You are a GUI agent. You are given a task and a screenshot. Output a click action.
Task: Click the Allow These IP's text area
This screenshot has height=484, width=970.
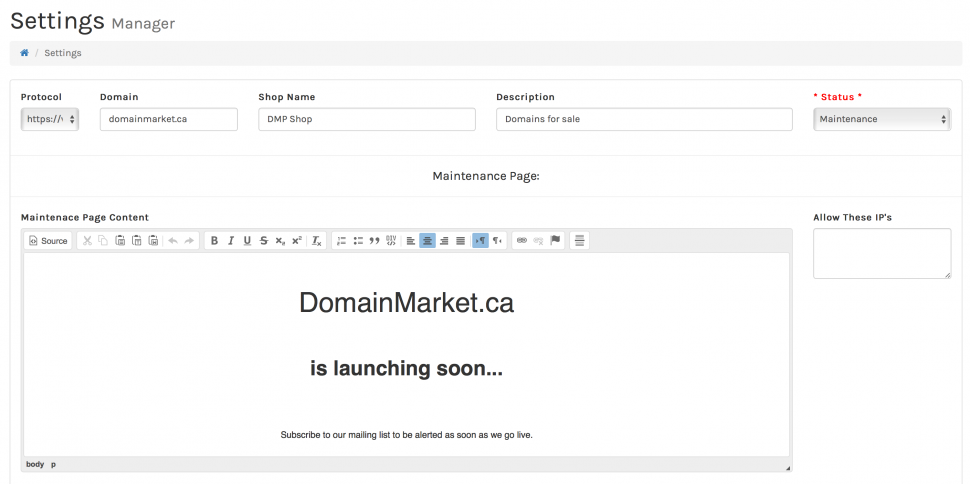tap(881, 253)
